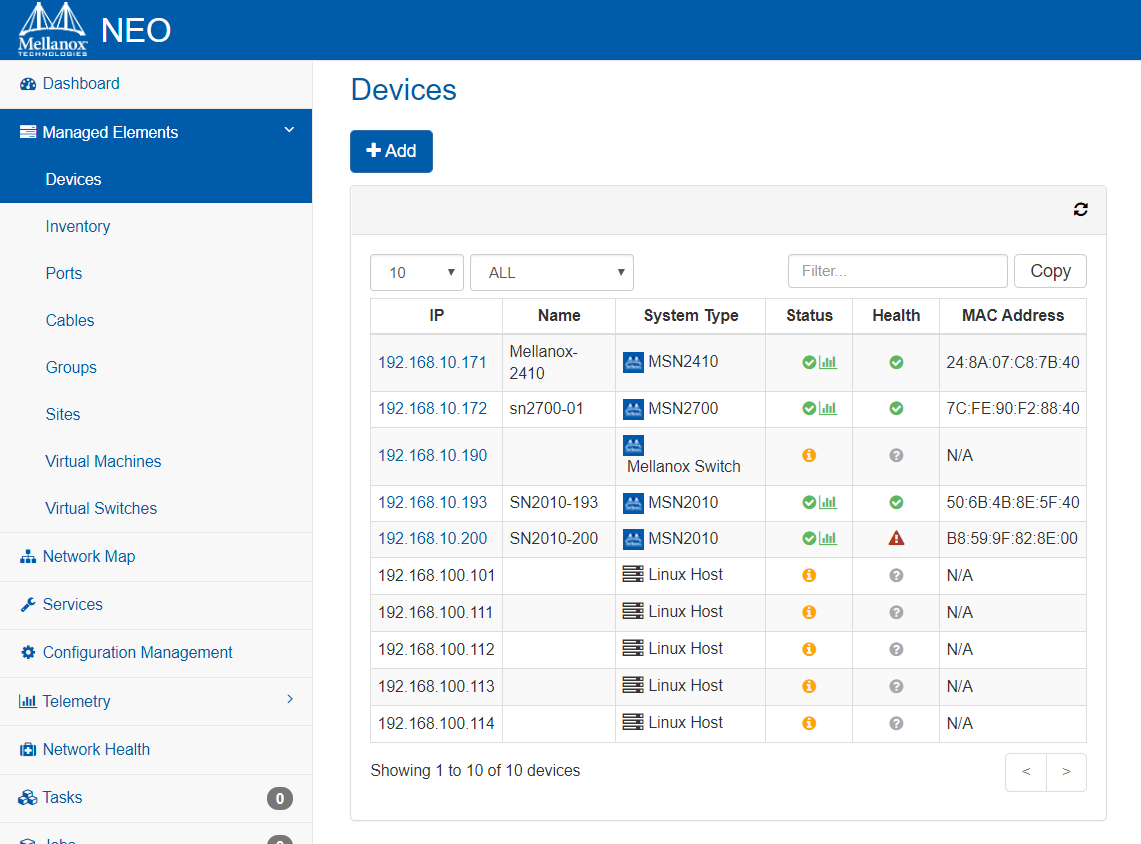Sort by the MAC Address column header
Image resolution: width=1141 pixels, height=844 pixels.
(x=1013, y=316)
